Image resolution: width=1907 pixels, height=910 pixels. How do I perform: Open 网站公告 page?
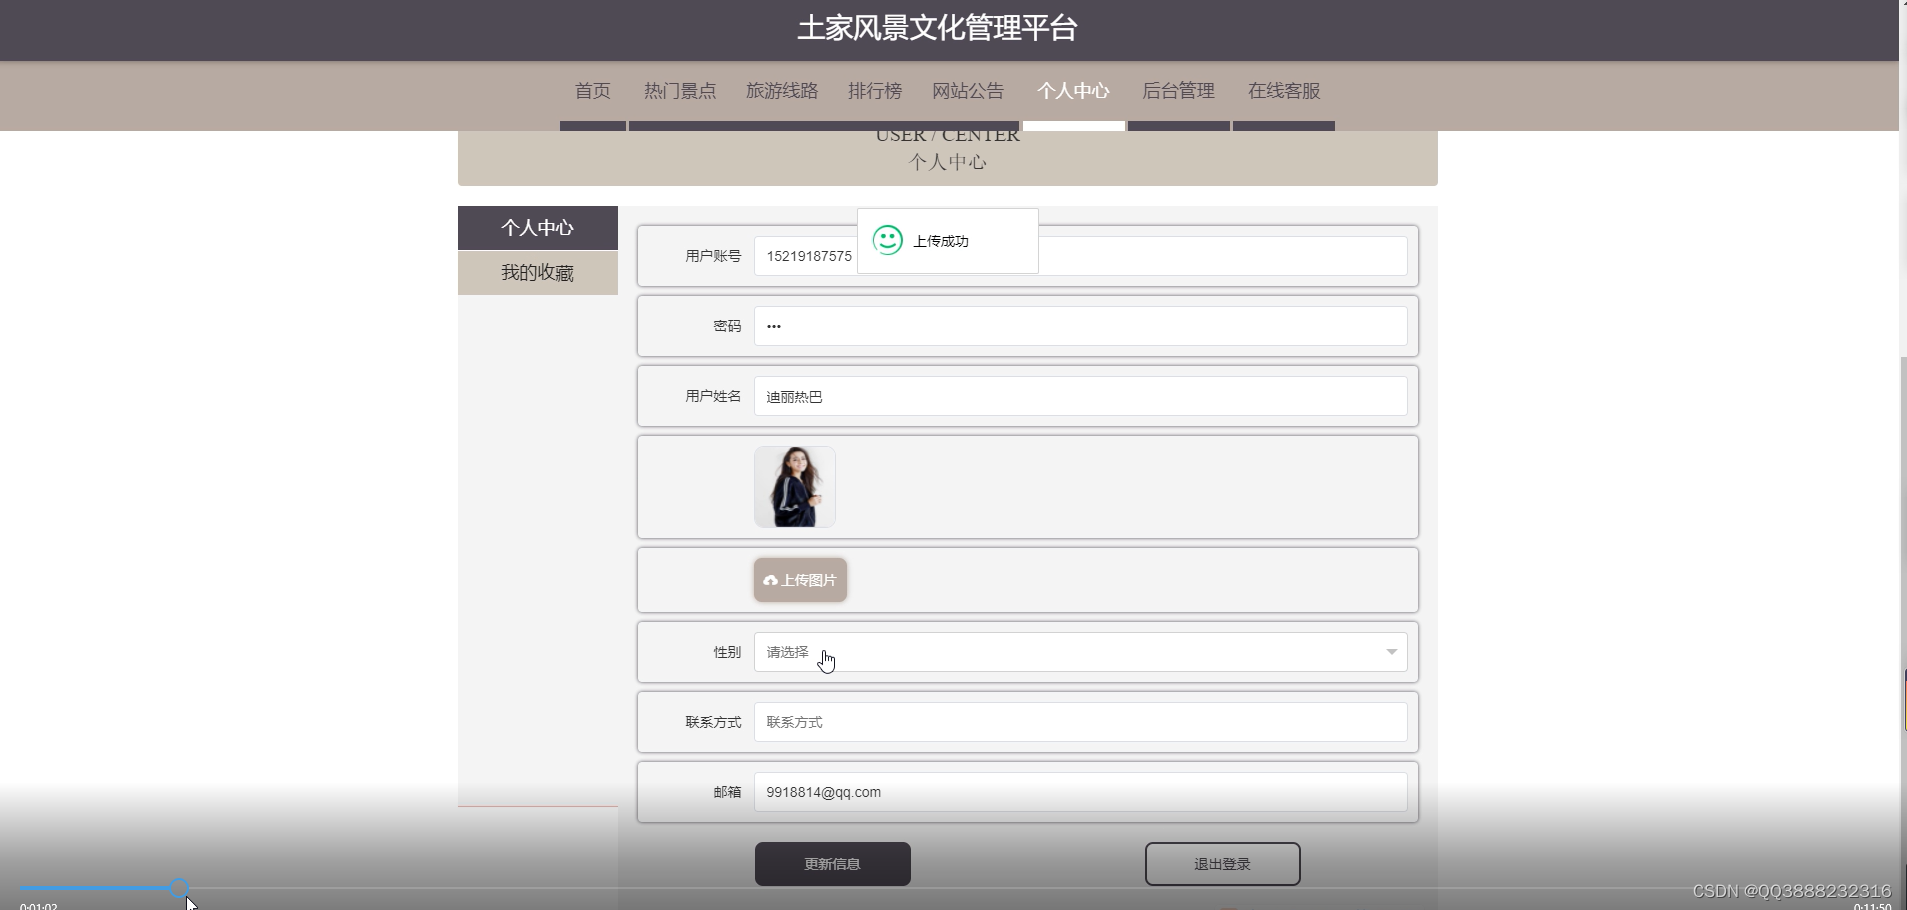[x=968, y=91]
